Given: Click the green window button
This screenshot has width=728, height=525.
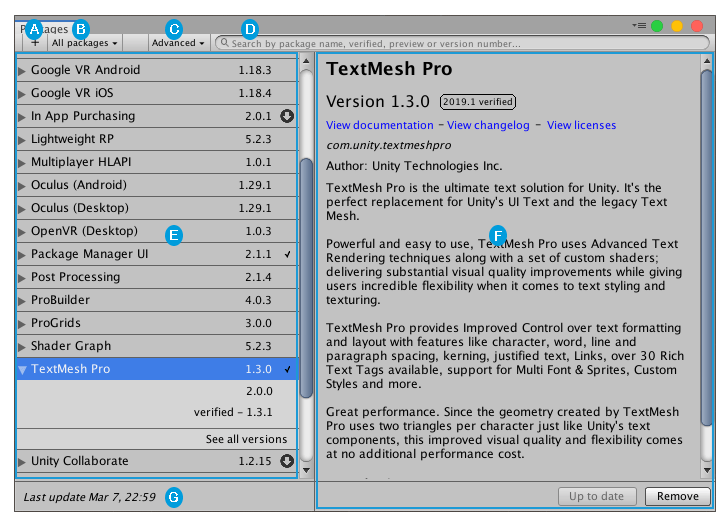Looking at the screenshot, I should (x=657, y=26).
